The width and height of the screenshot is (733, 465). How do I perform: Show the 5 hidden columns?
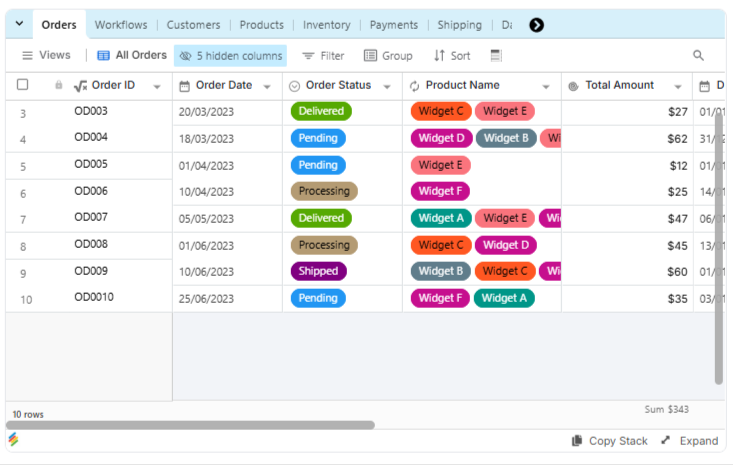(230, 56)
